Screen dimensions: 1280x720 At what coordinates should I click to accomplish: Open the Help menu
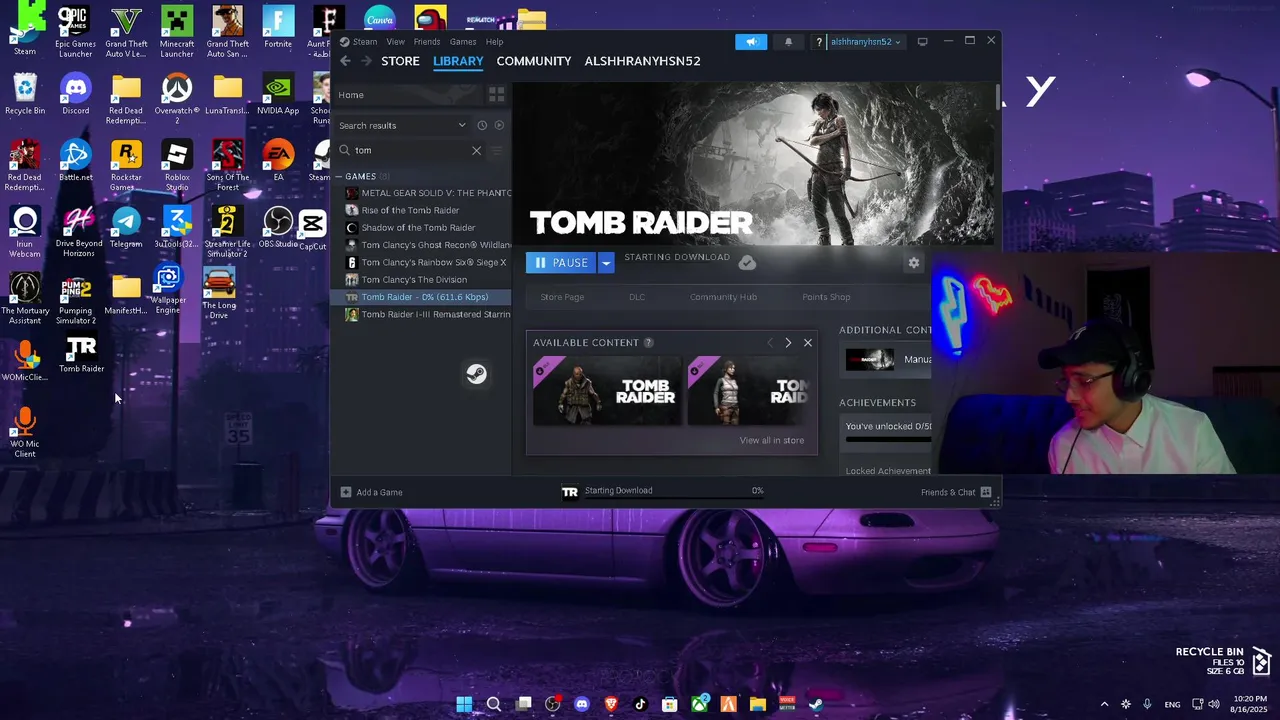tap(494, 42)
